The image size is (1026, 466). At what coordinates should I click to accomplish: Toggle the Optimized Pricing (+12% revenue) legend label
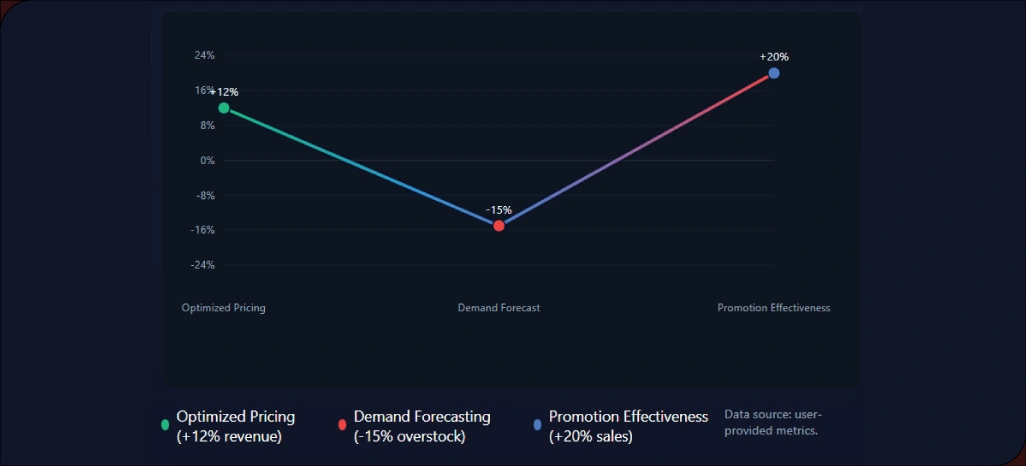tap(236, 426)
